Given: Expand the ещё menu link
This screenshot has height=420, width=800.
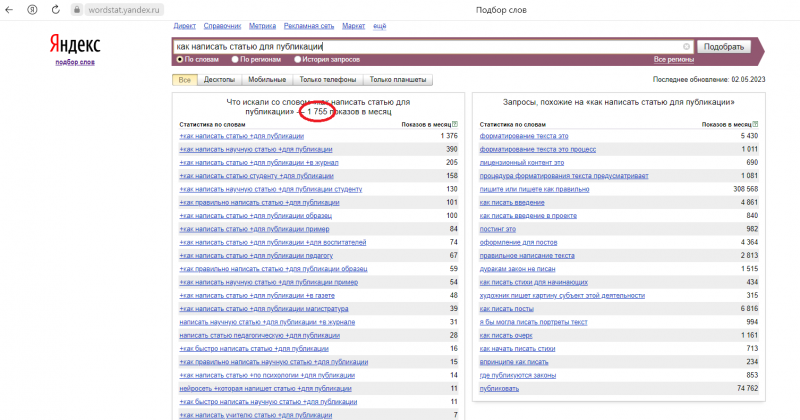Looking at the screenshot, I should coord(380,26).
